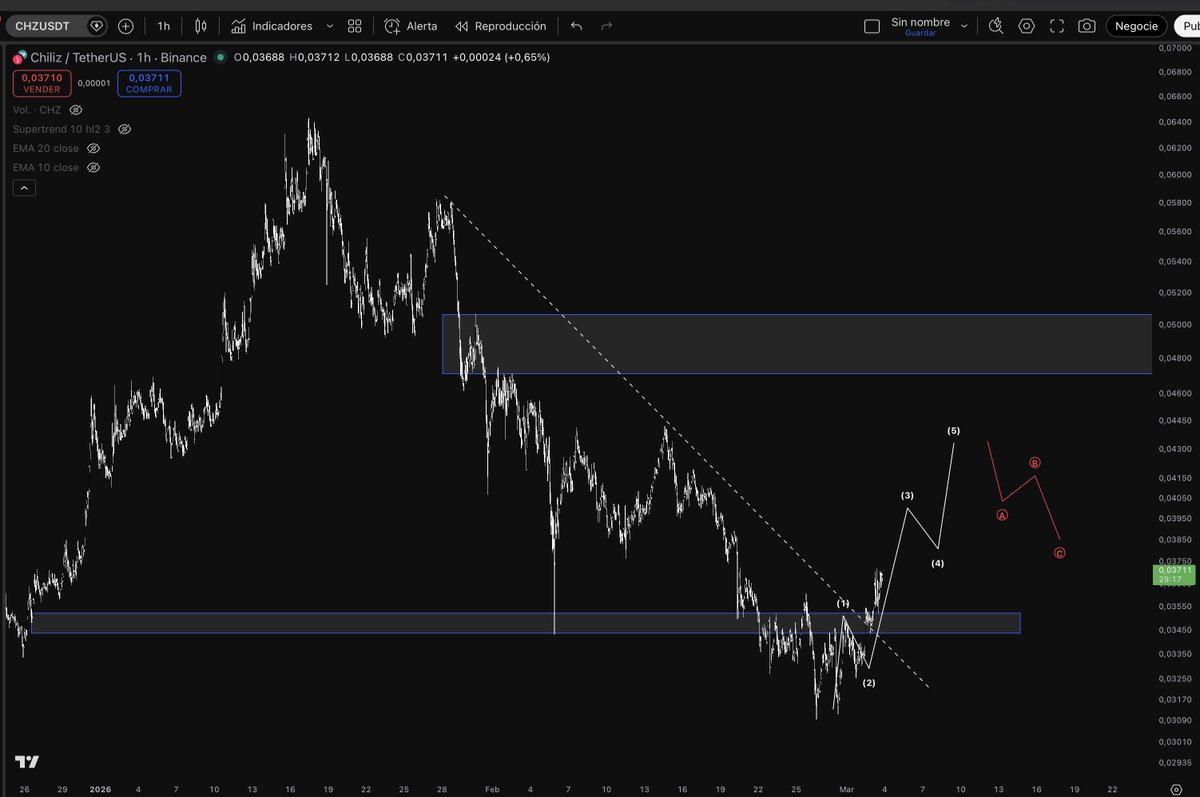The image size is (1200, 797).
Task: Click the 0,07000 price axis label
Action: click(1174, 48)
